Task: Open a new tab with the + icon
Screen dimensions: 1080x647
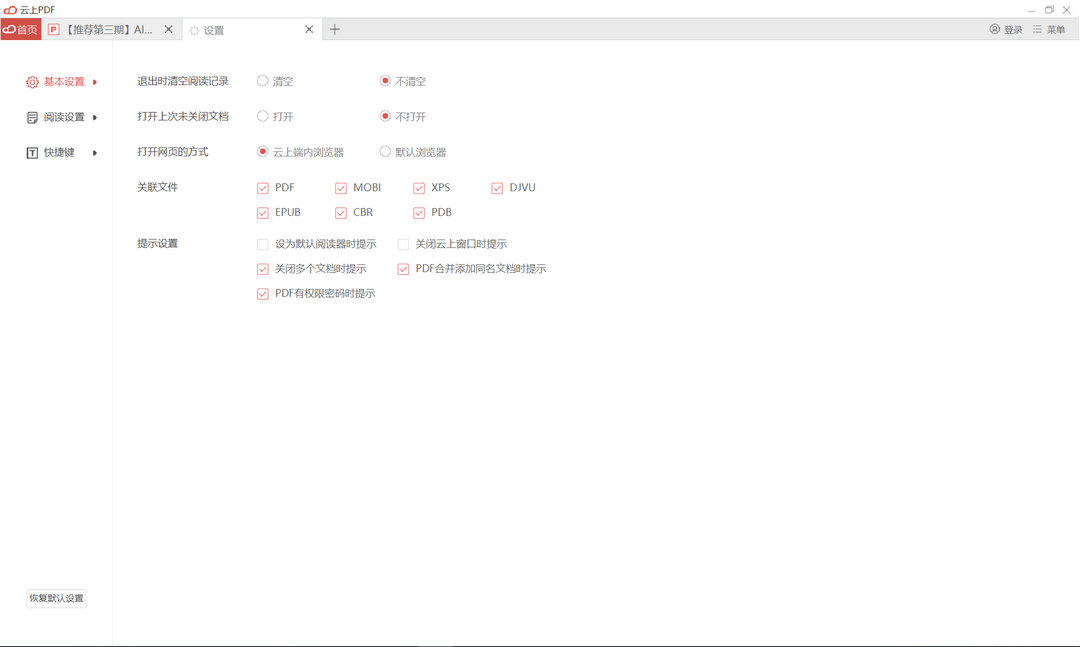Action: pos(335,29)
